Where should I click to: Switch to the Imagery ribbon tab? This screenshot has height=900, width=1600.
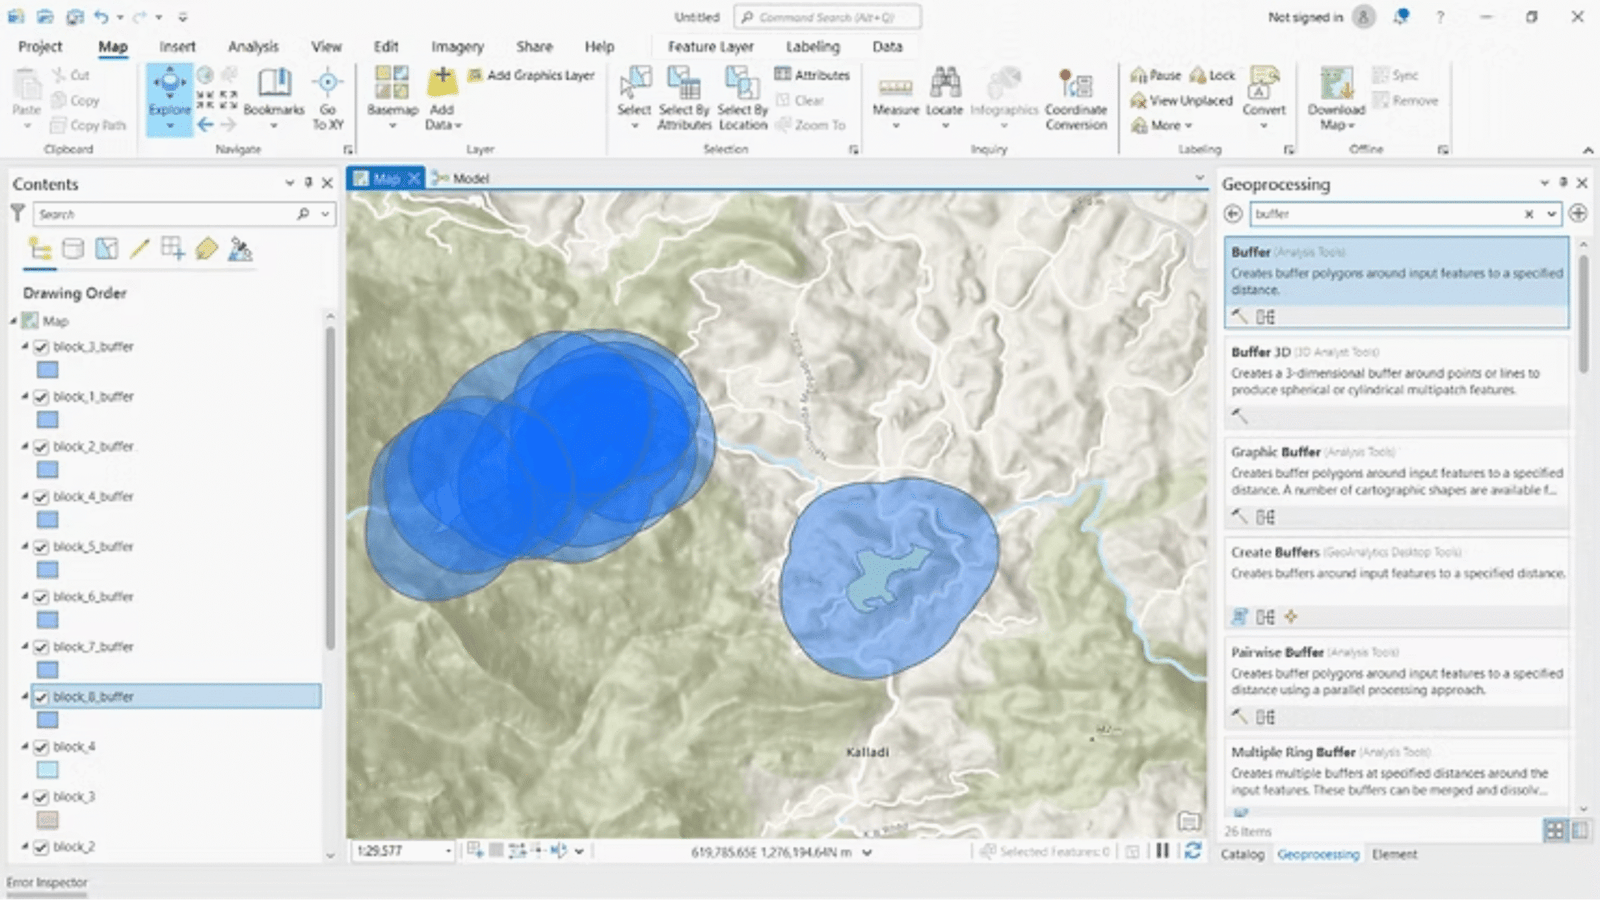coord(457,46)
